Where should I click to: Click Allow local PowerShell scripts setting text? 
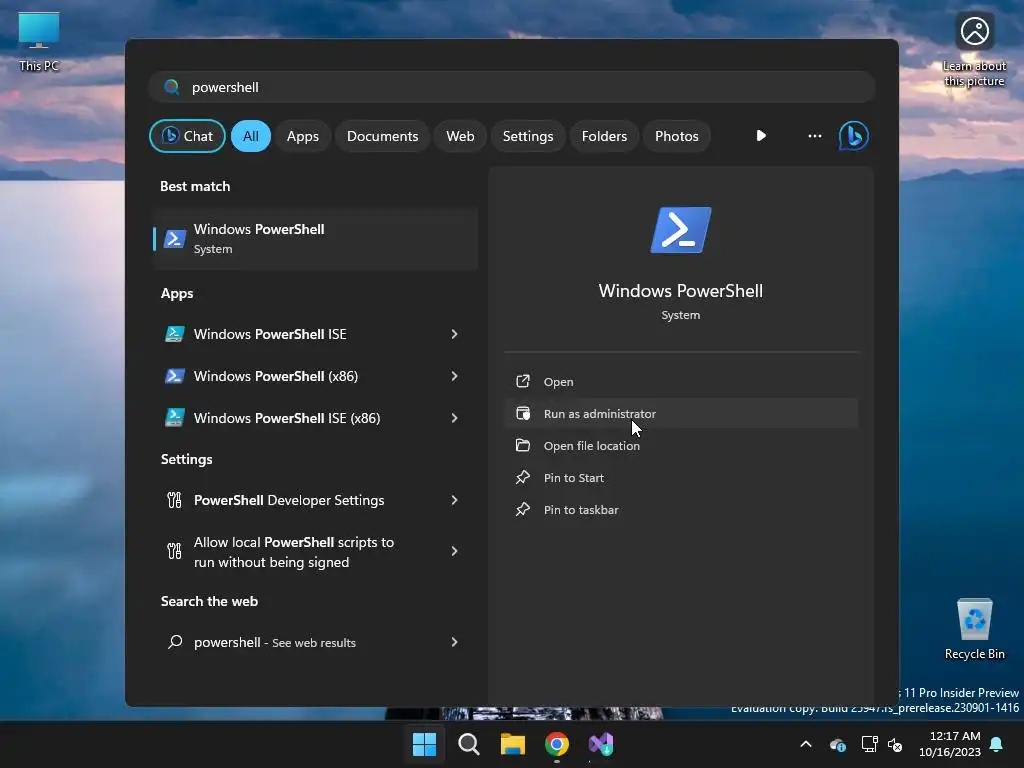pos(294,552)
